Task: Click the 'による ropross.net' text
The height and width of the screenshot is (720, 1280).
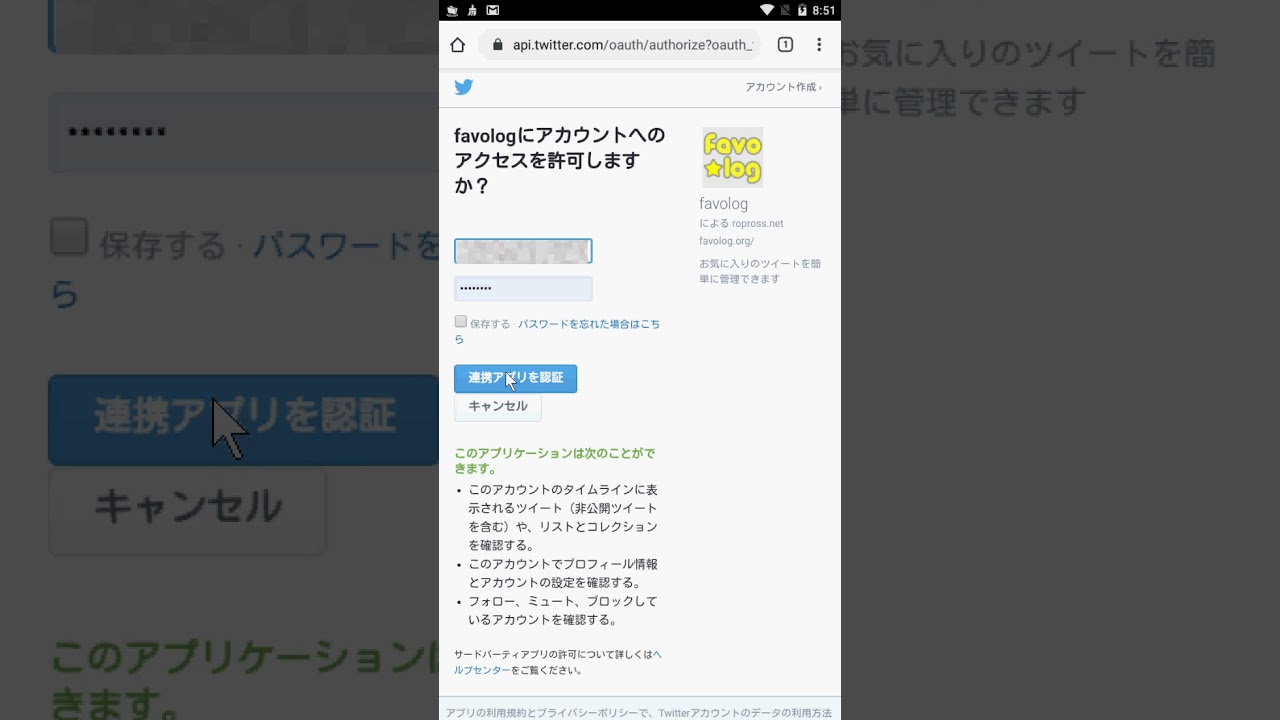Action: [741, 223]
